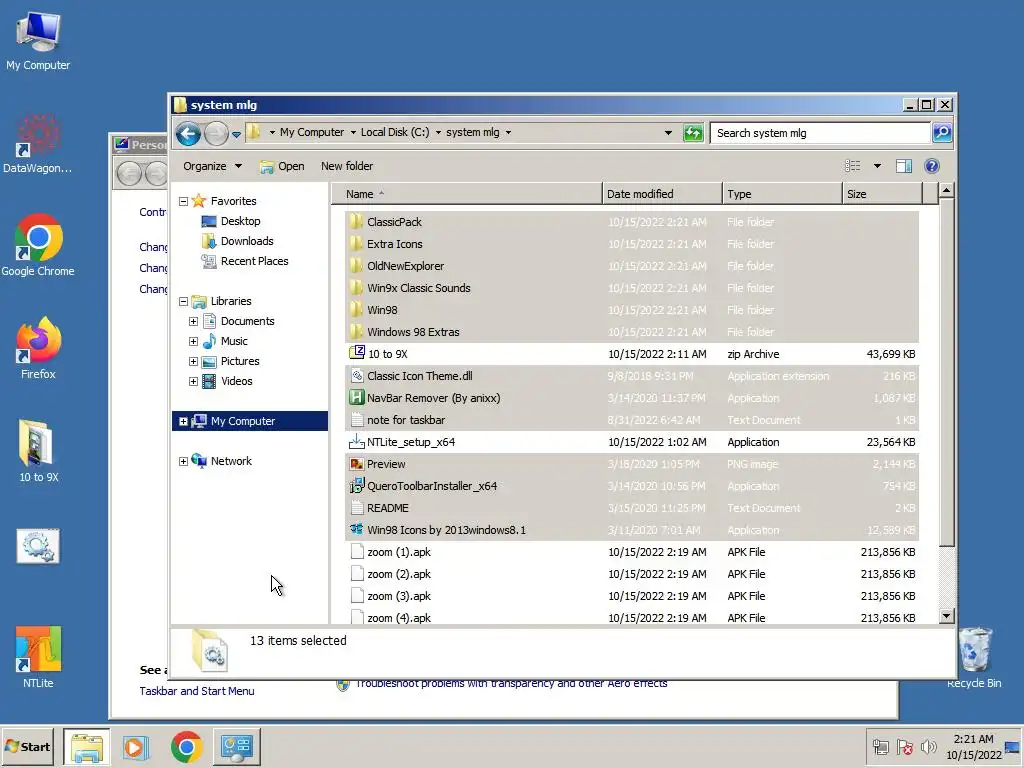Select the Win9x Classic Sounds folder
This screenshot has height=768, width=1024.
[632, 288]
